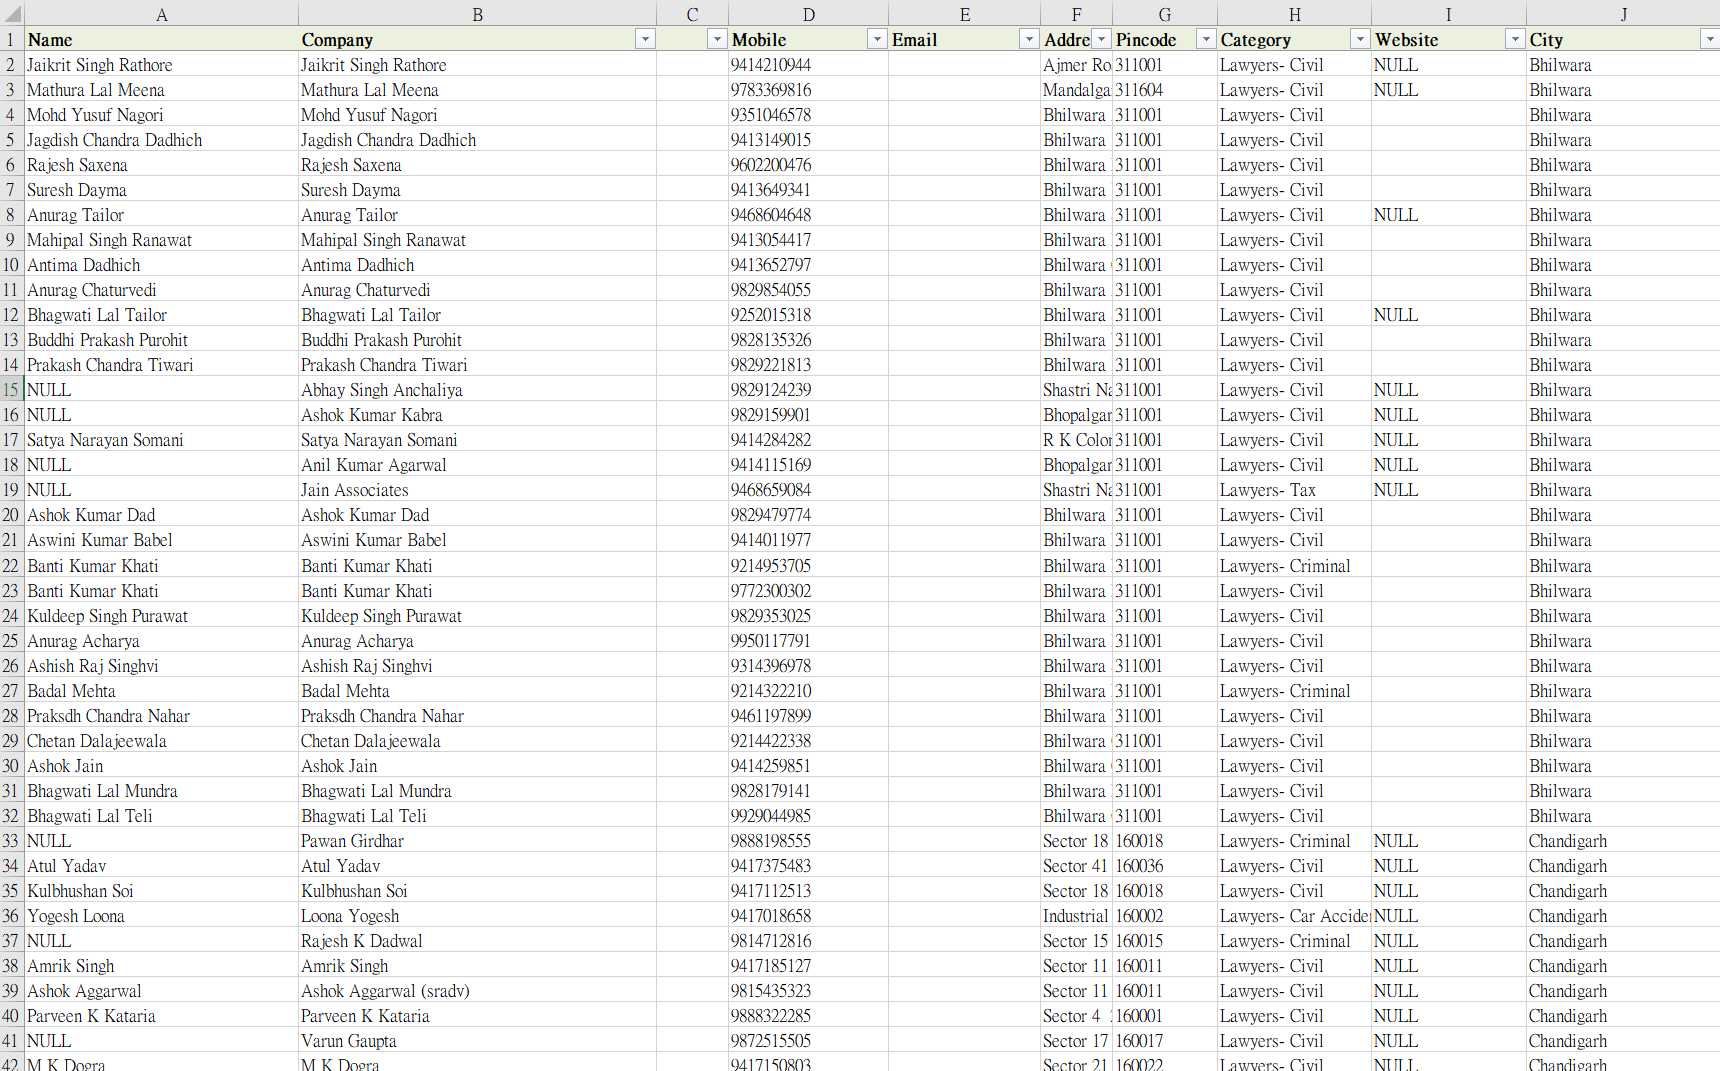
Task: Select Lawyers- Car Accident category cell
Action: click(1294, 916)
